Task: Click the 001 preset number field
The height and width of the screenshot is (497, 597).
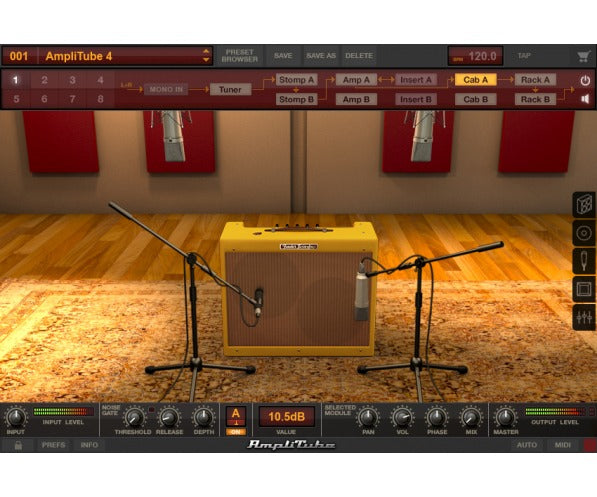Action: click(x=19, y=56)
